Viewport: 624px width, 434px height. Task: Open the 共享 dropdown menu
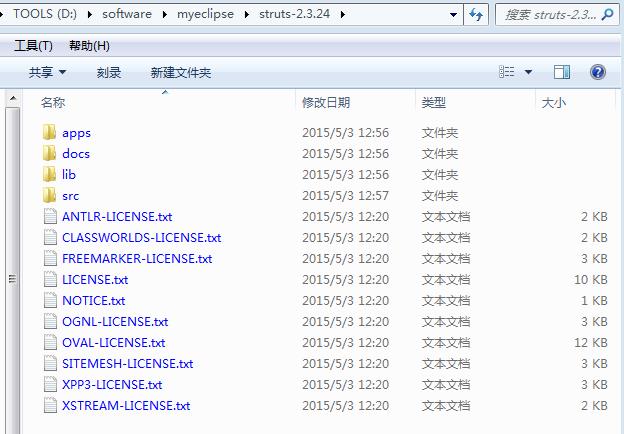47,72
